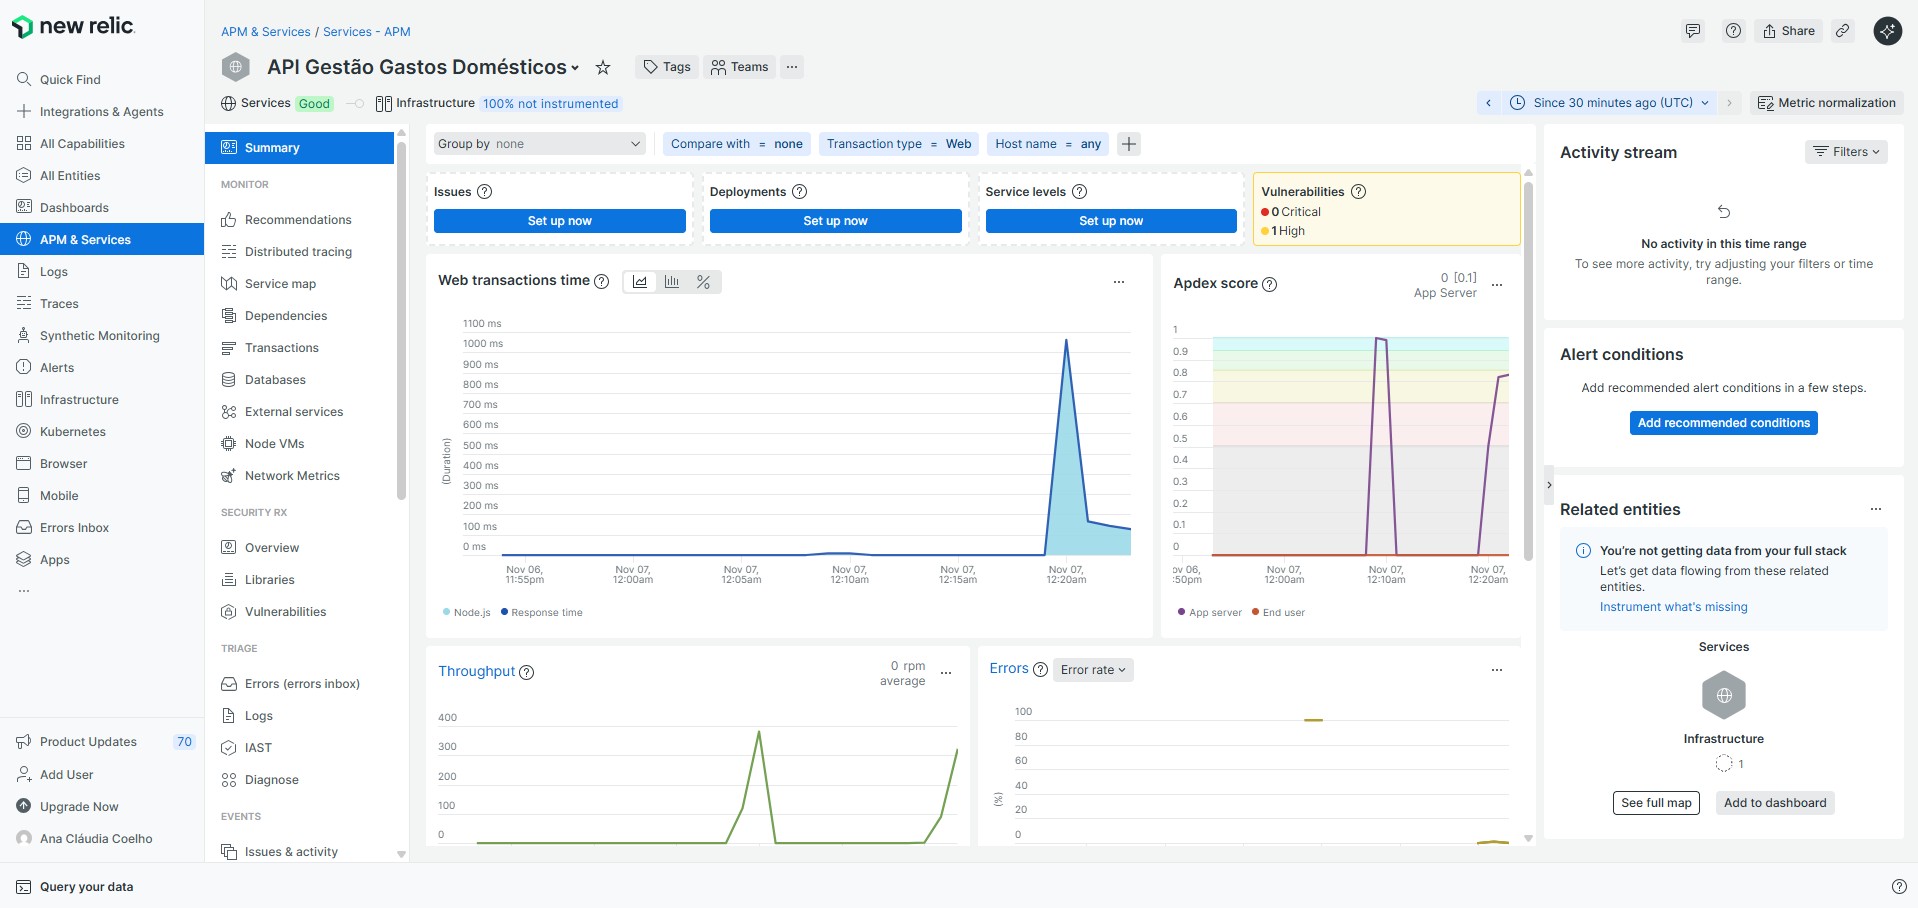This screenshot has width=1918, height=908.
Task: Open the Share button
Action: tap(1789, 31)
